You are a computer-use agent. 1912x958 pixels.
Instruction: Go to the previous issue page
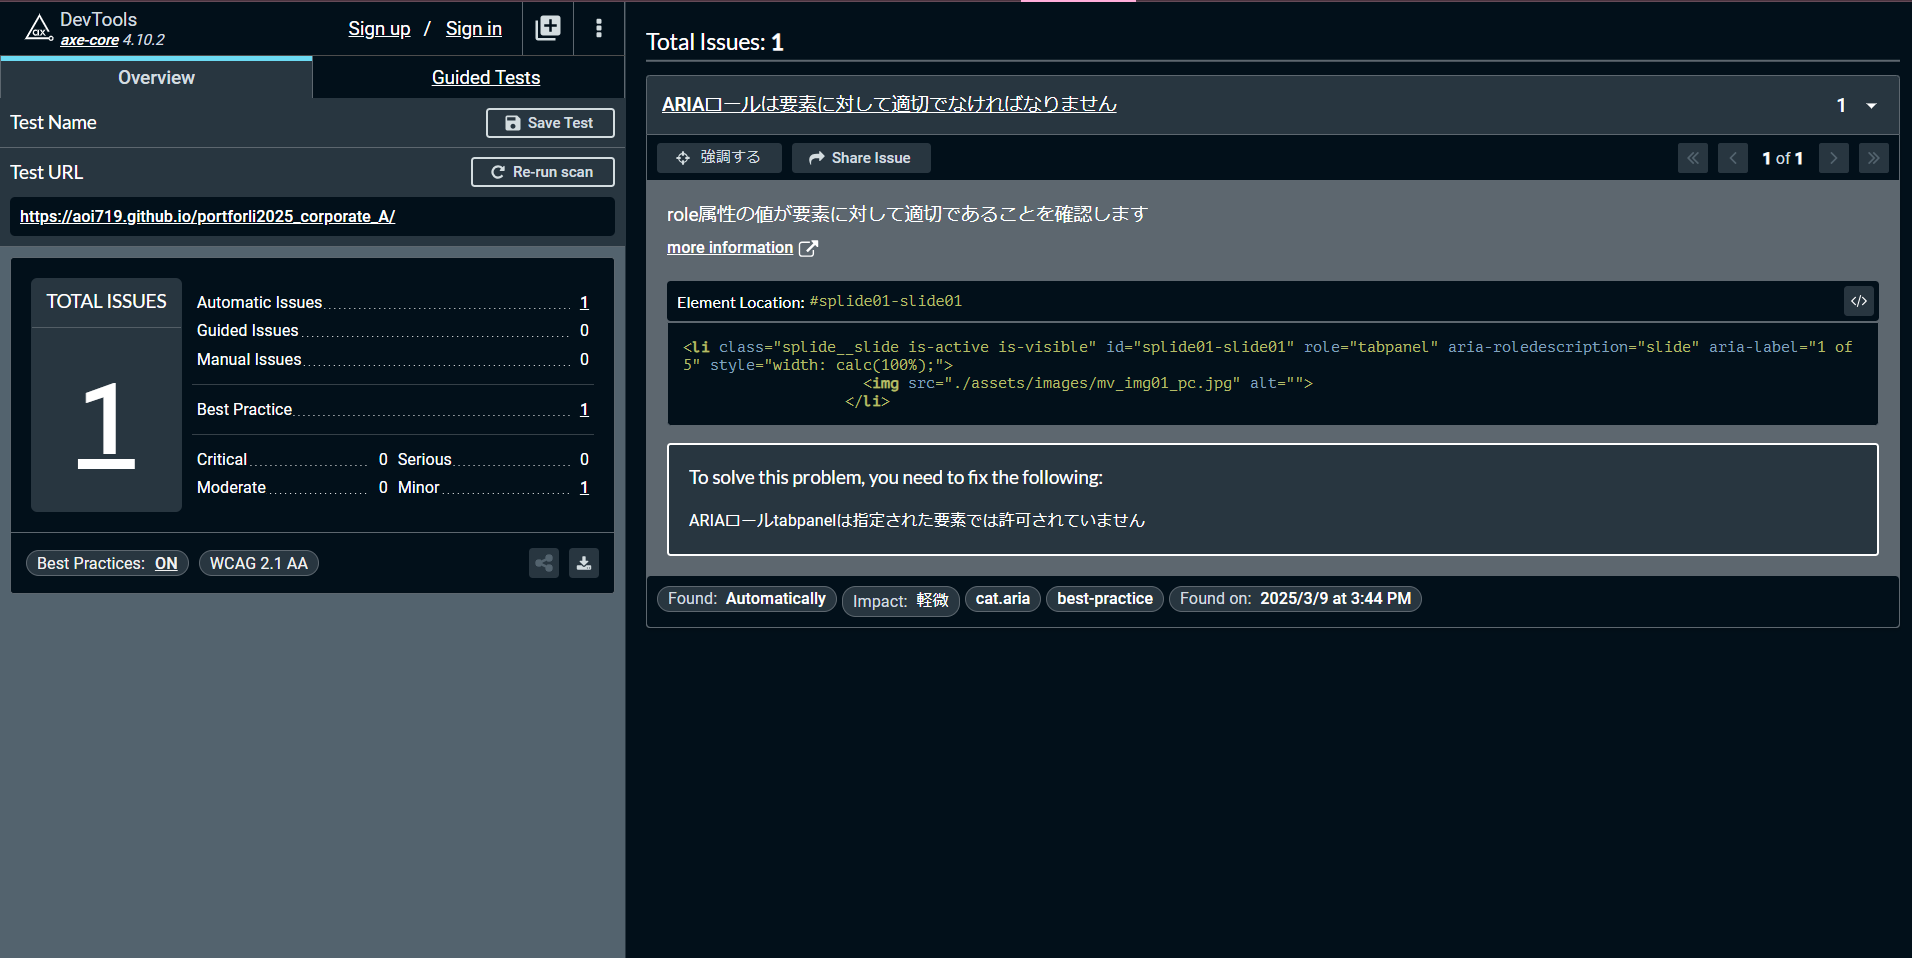pyautogui.click(x=1732, y=158)
